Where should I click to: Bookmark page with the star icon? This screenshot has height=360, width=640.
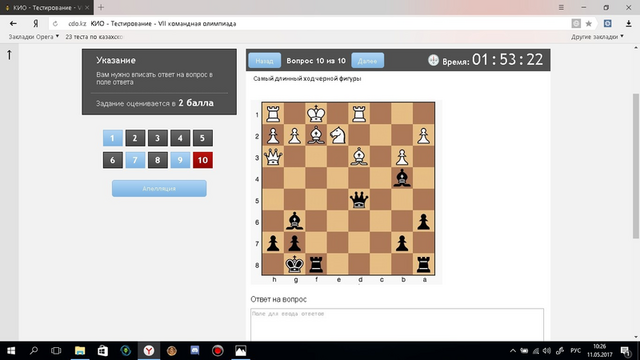pos(589,24)
